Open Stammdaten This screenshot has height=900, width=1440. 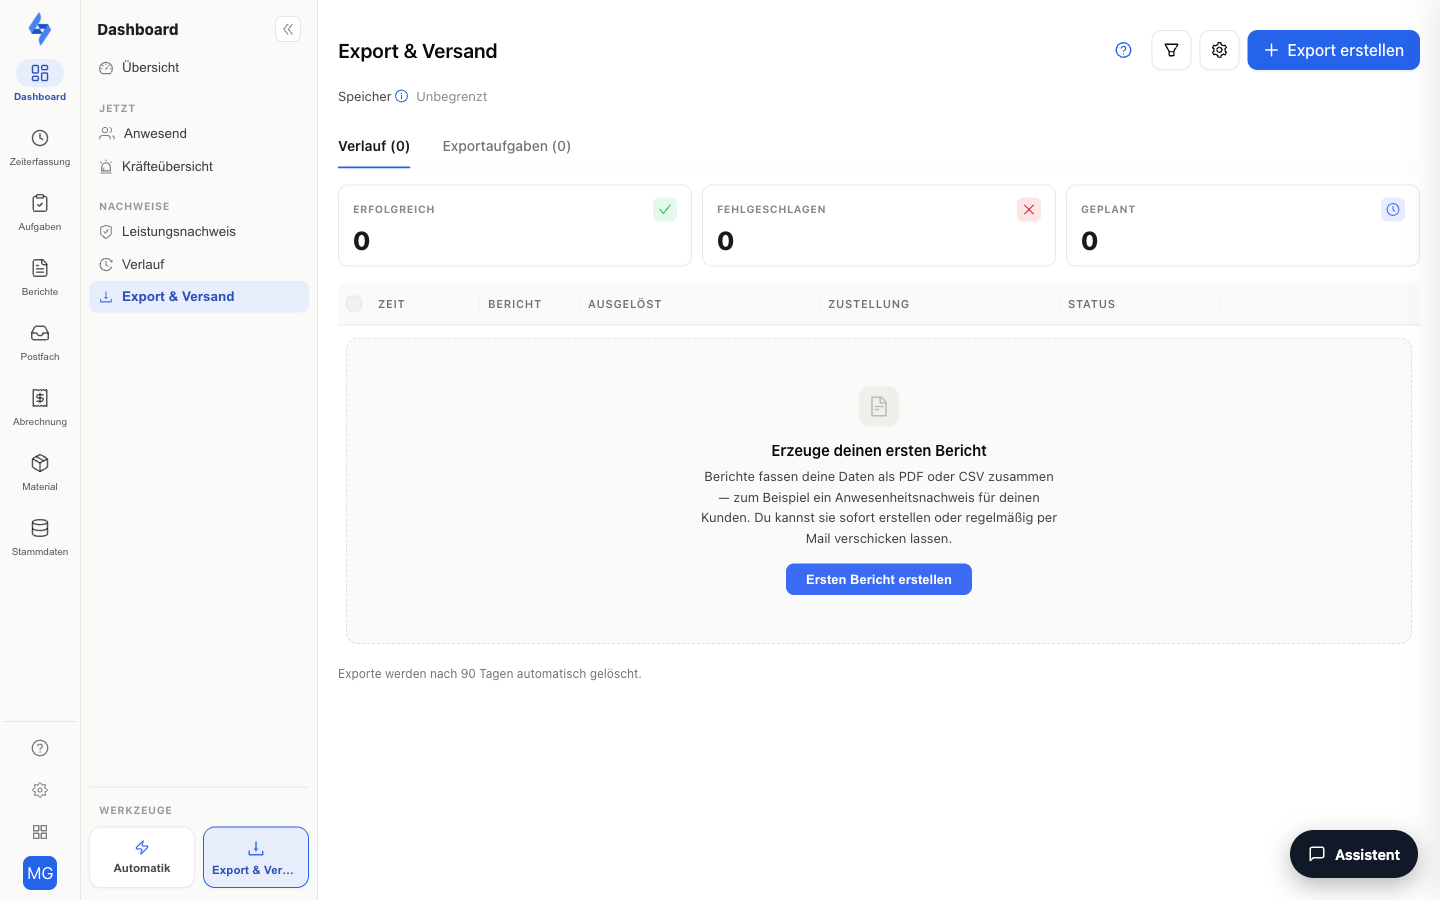tap(40, 537)
